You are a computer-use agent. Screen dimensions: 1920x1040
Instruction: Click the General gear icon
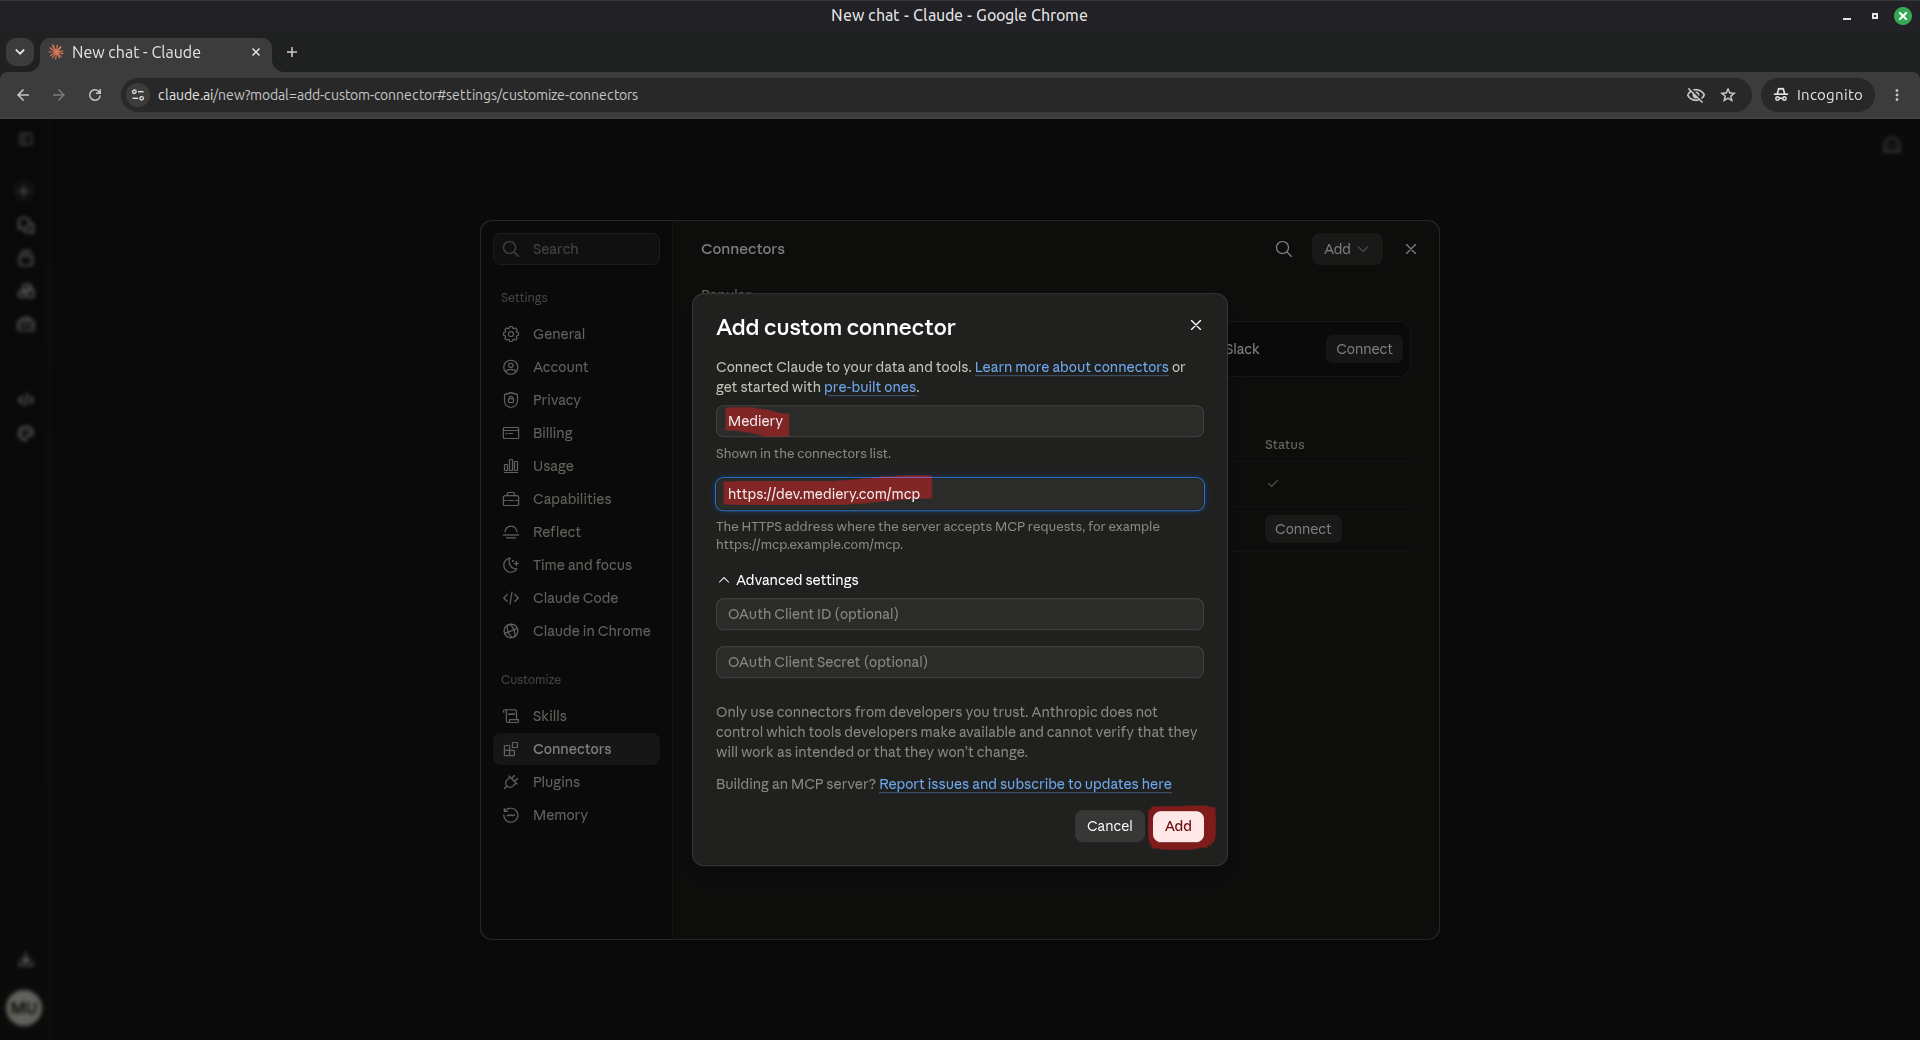tap(511, 334)
